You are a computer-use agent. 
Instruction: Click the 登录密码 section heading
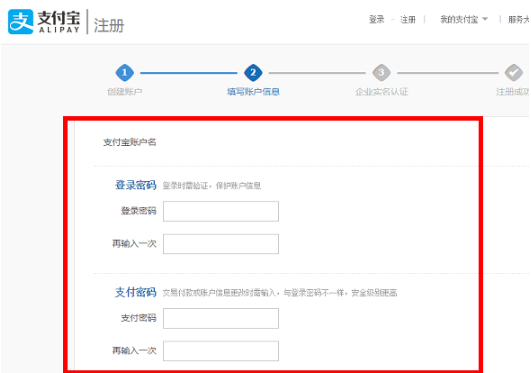pos(135,185)
